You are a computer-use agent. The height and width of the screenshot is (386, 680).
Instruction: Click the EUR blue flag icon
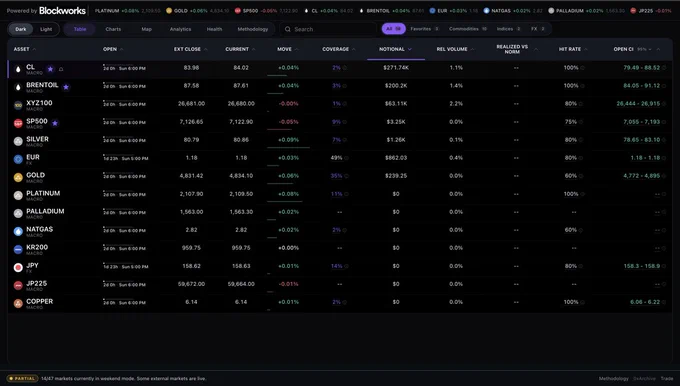(18, 159)
